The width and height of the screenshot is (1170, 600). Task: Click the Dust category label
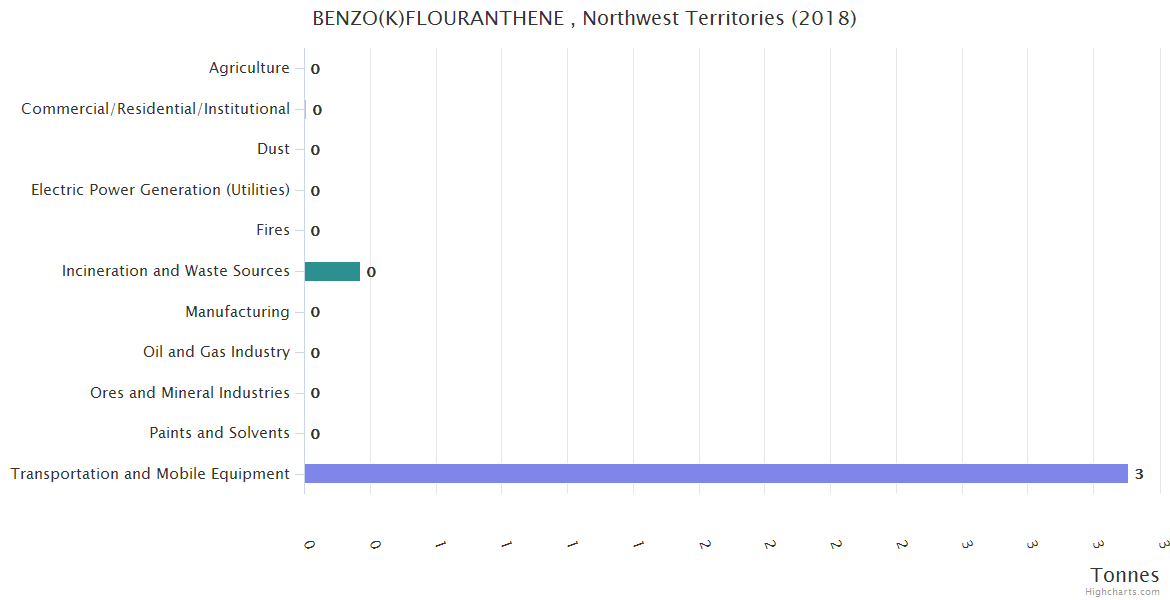pyautogui.click(x=273, y=149)
